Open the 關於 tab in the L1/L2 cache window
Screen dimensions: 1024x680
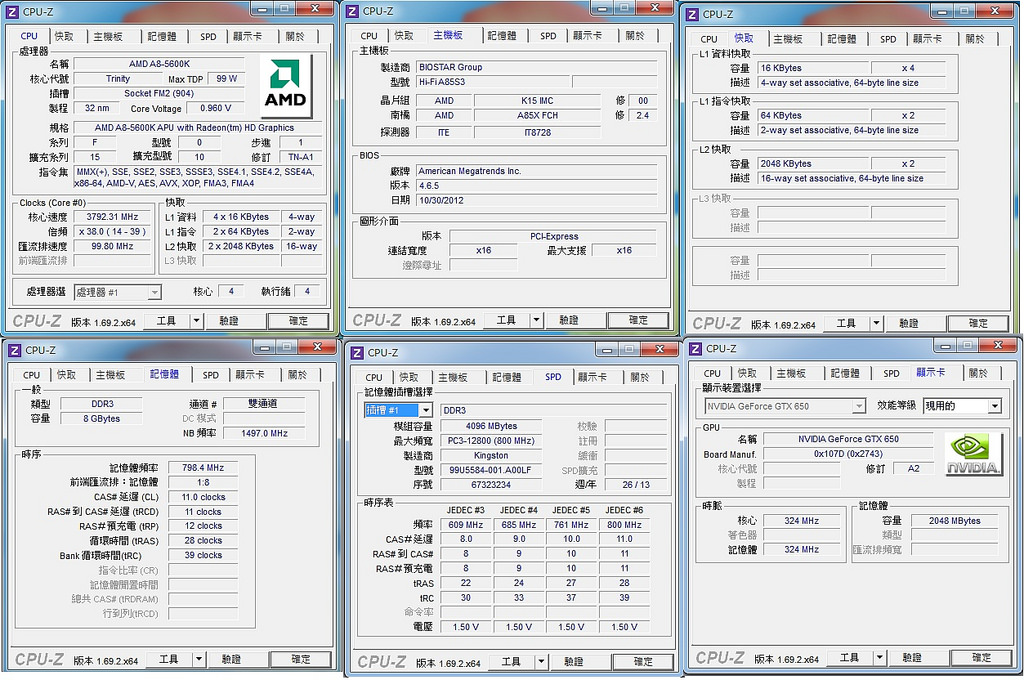[x=975, y=39]
